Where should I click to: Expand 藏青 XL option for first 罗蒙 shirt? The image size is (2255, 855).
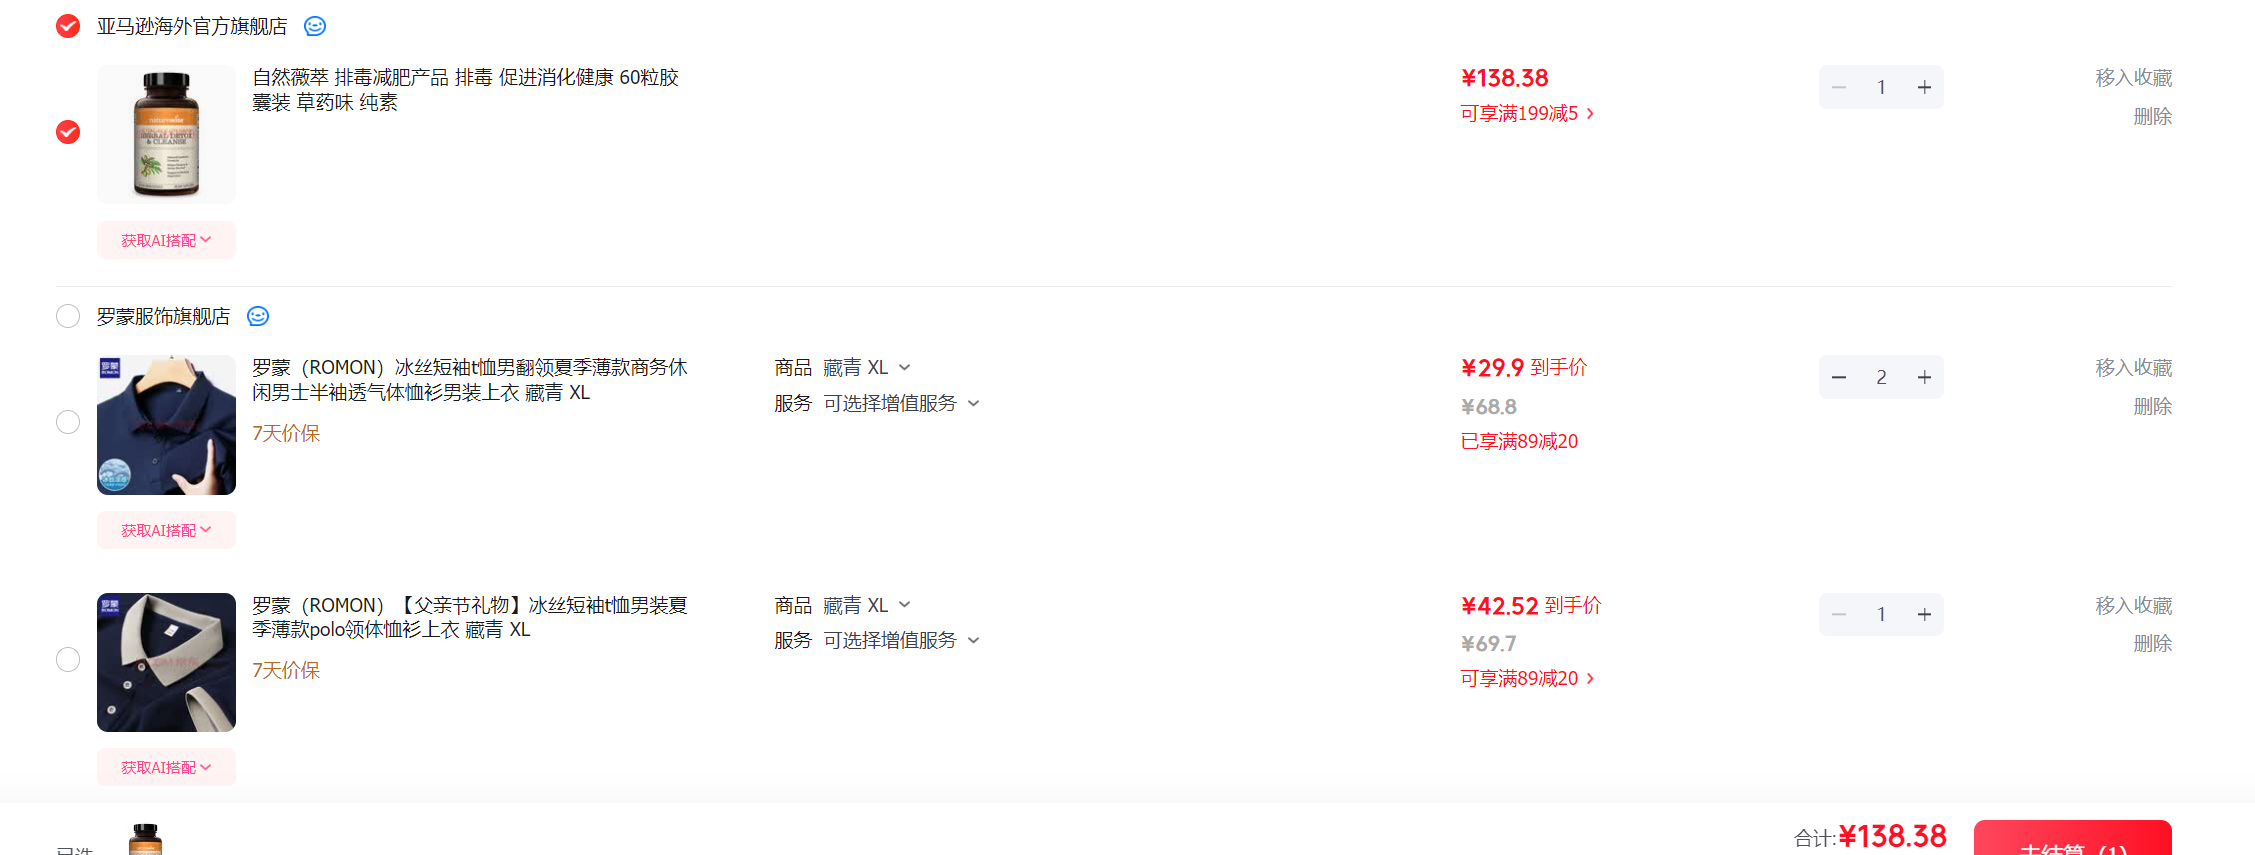click(x=867, y=367)
